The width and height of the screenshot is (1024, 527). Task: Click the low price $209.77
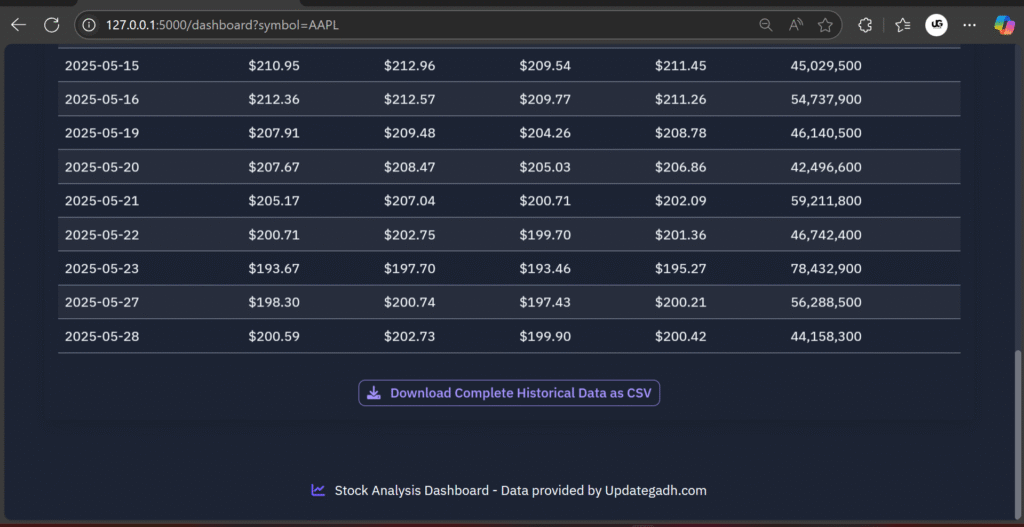pos(545,99)
